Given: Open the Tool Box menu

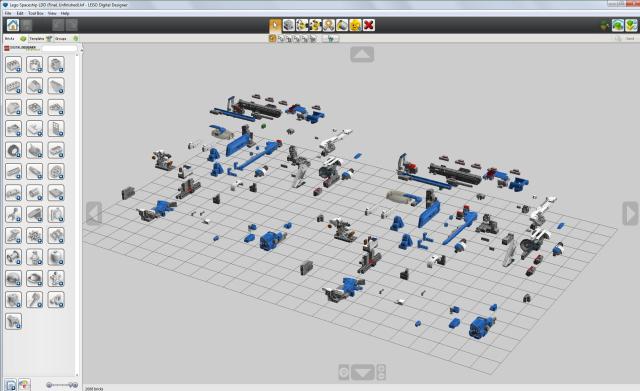Looking at the screenshot, I should tap(36, 13).
